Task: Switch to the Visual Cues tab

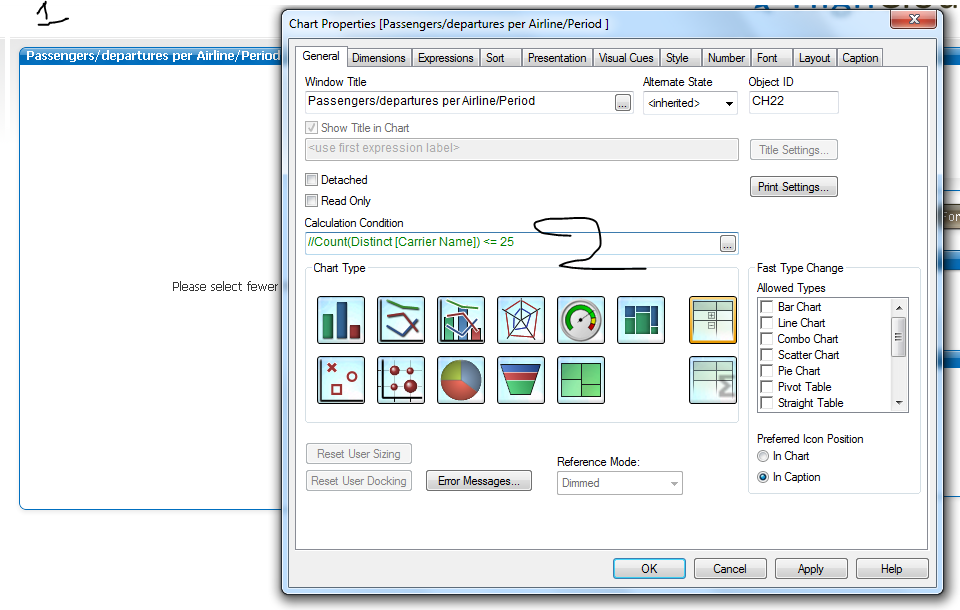Action: 626,58
